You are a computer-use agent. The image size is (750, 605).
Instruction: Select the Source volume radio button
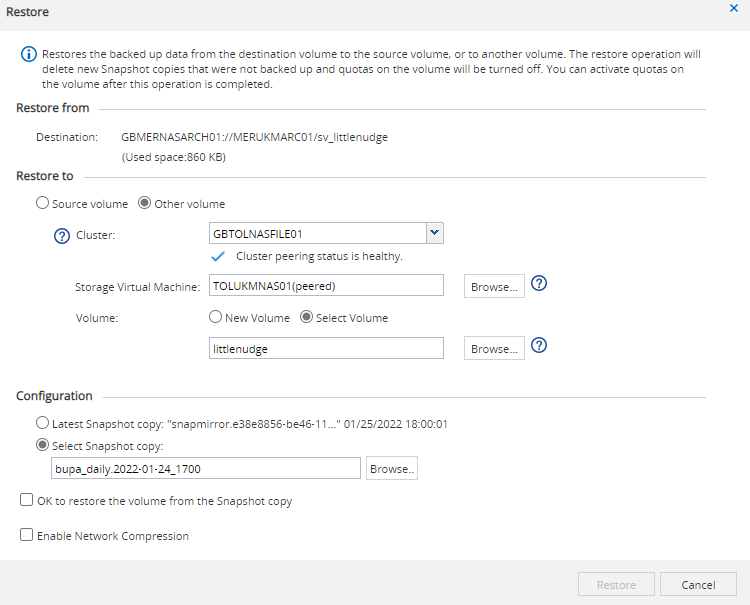point(42,203)
